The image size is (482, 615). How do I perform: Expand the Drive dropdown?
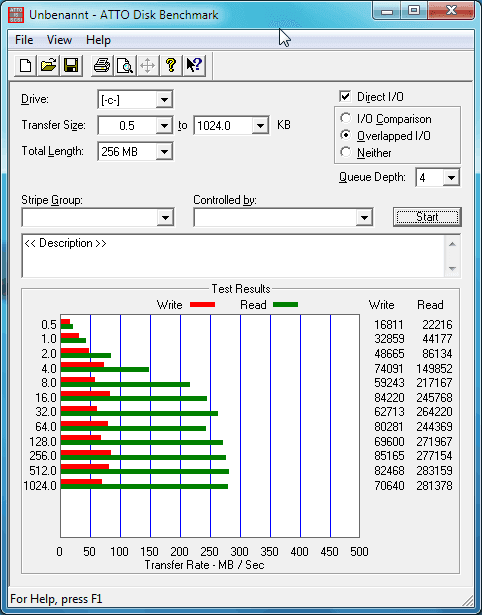point(164,100)
